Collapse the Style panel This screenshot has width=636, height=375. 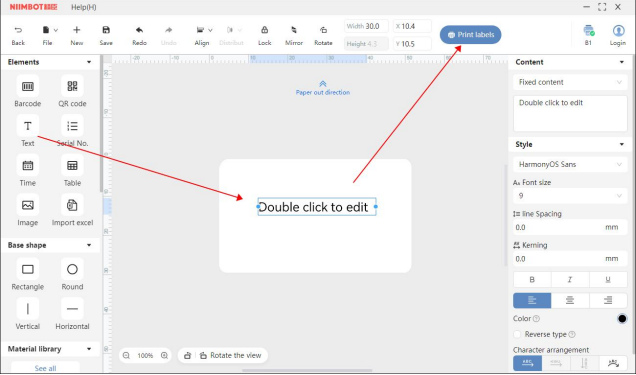(x=622, y=145)
